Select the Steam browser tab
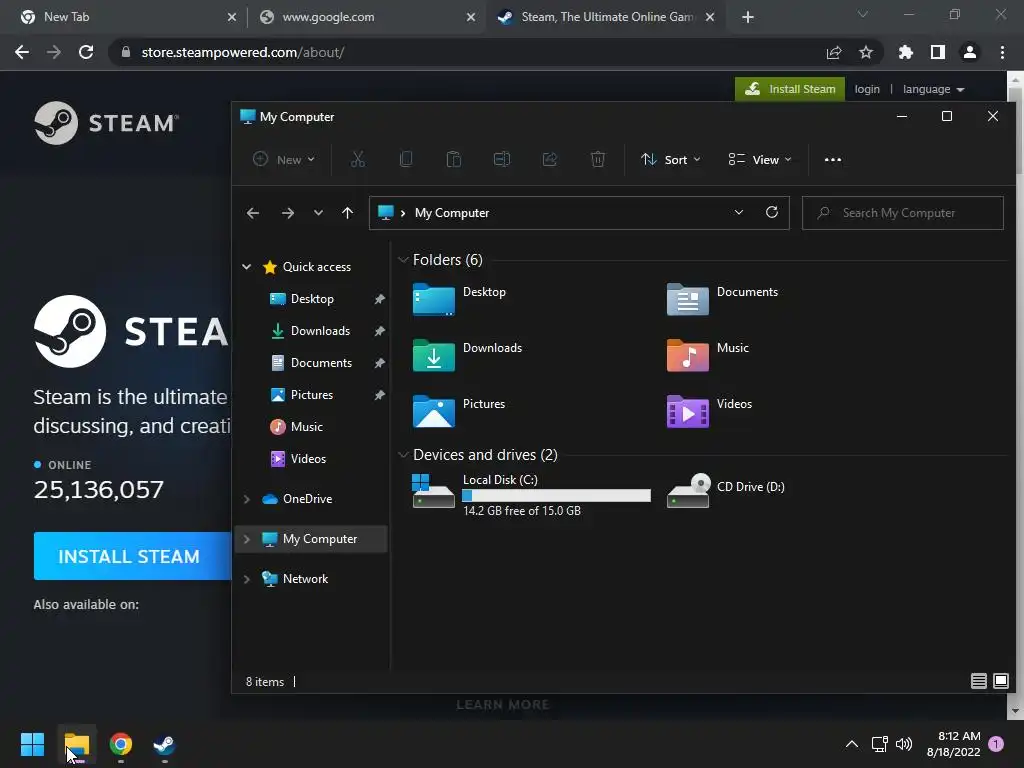 [x=605, y=17]
